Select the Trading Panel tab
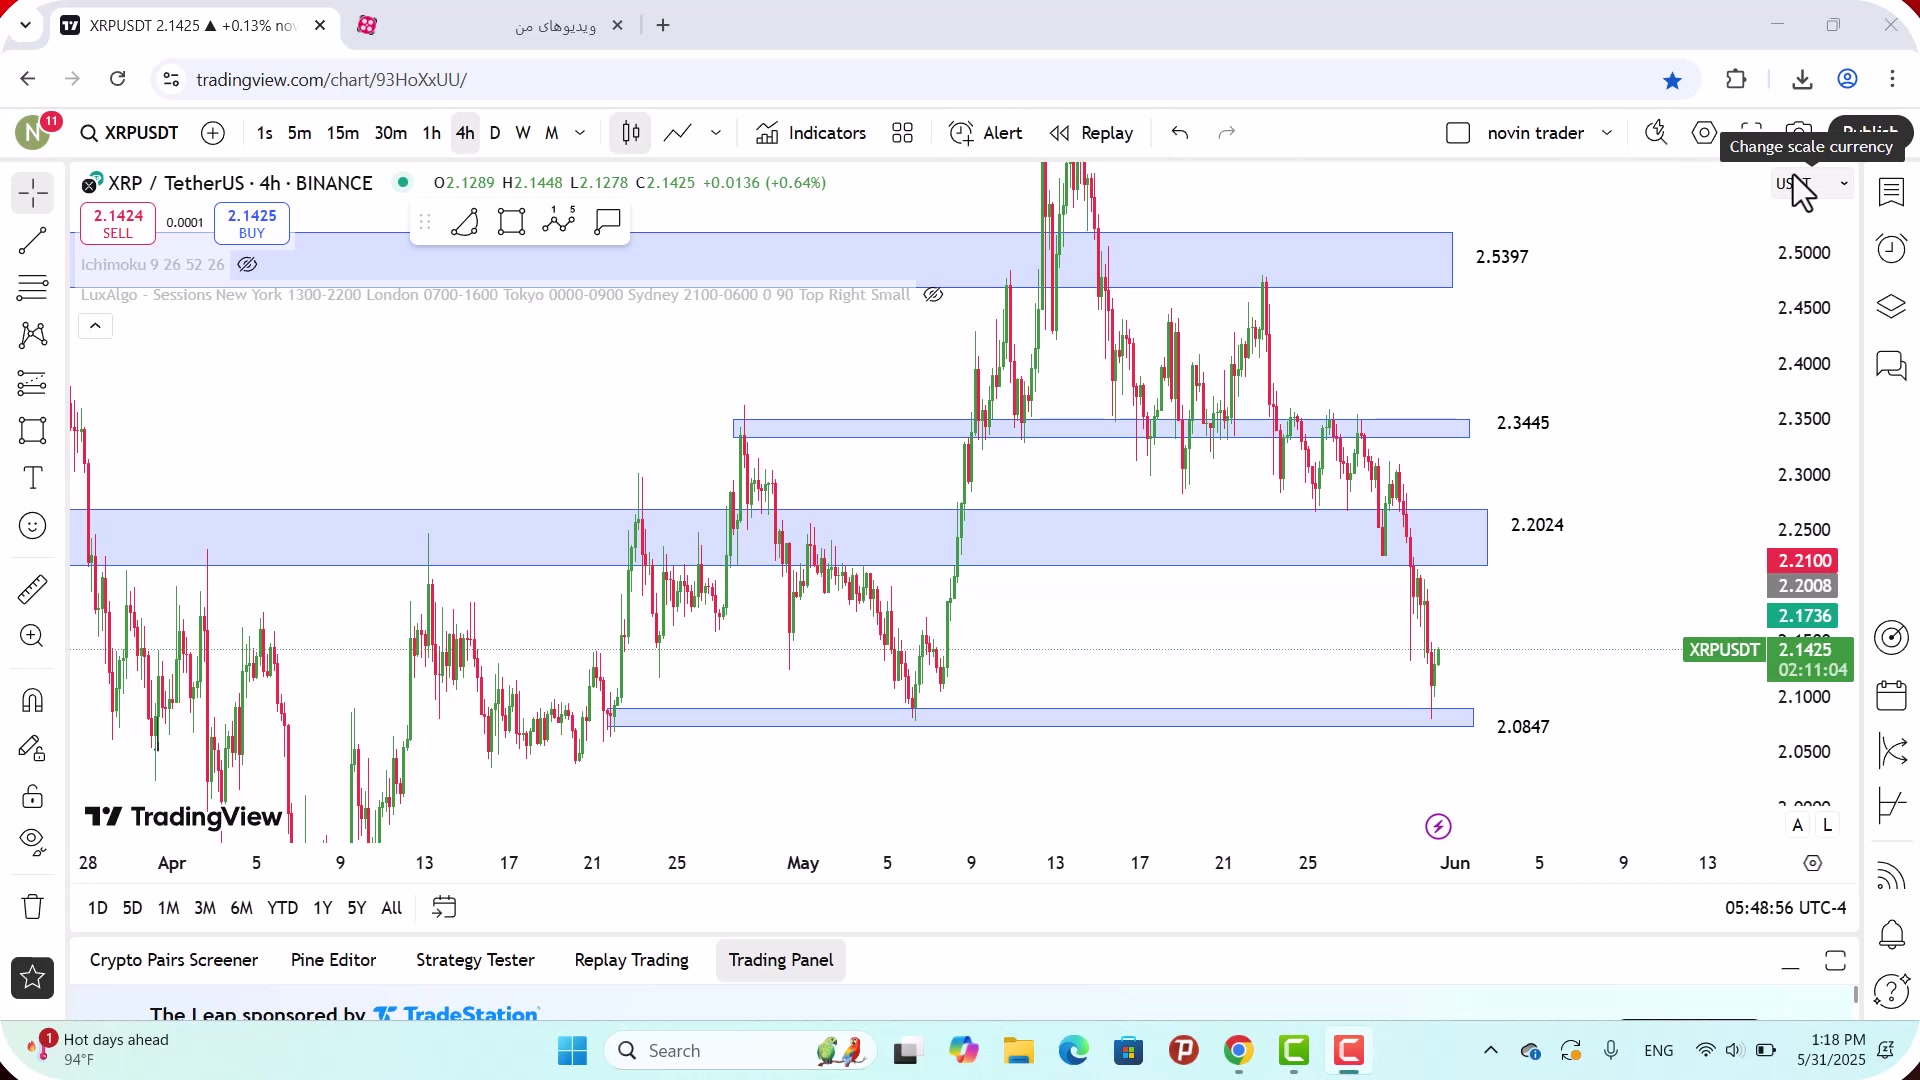1920x1080 pixels. pyautogui.click(x=781, y=960)
